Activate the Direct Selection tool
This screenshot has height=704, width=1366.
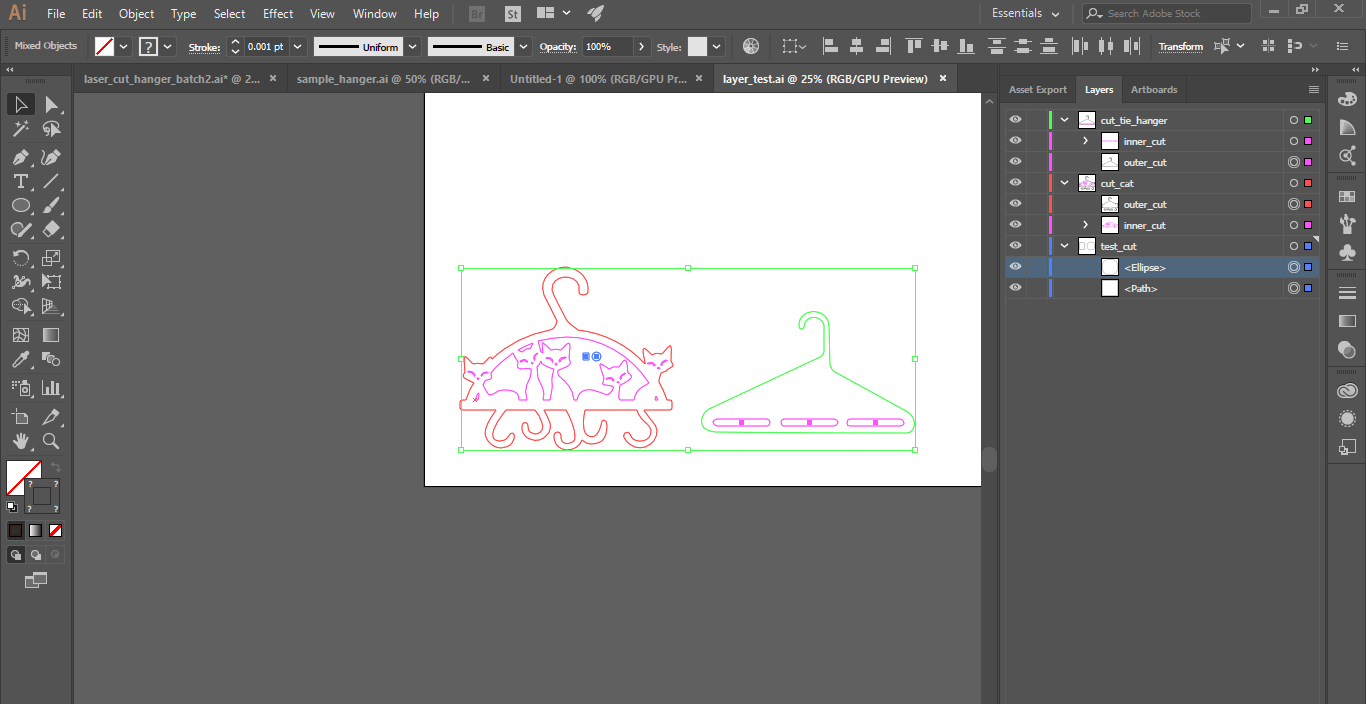[x=51, y=105]
